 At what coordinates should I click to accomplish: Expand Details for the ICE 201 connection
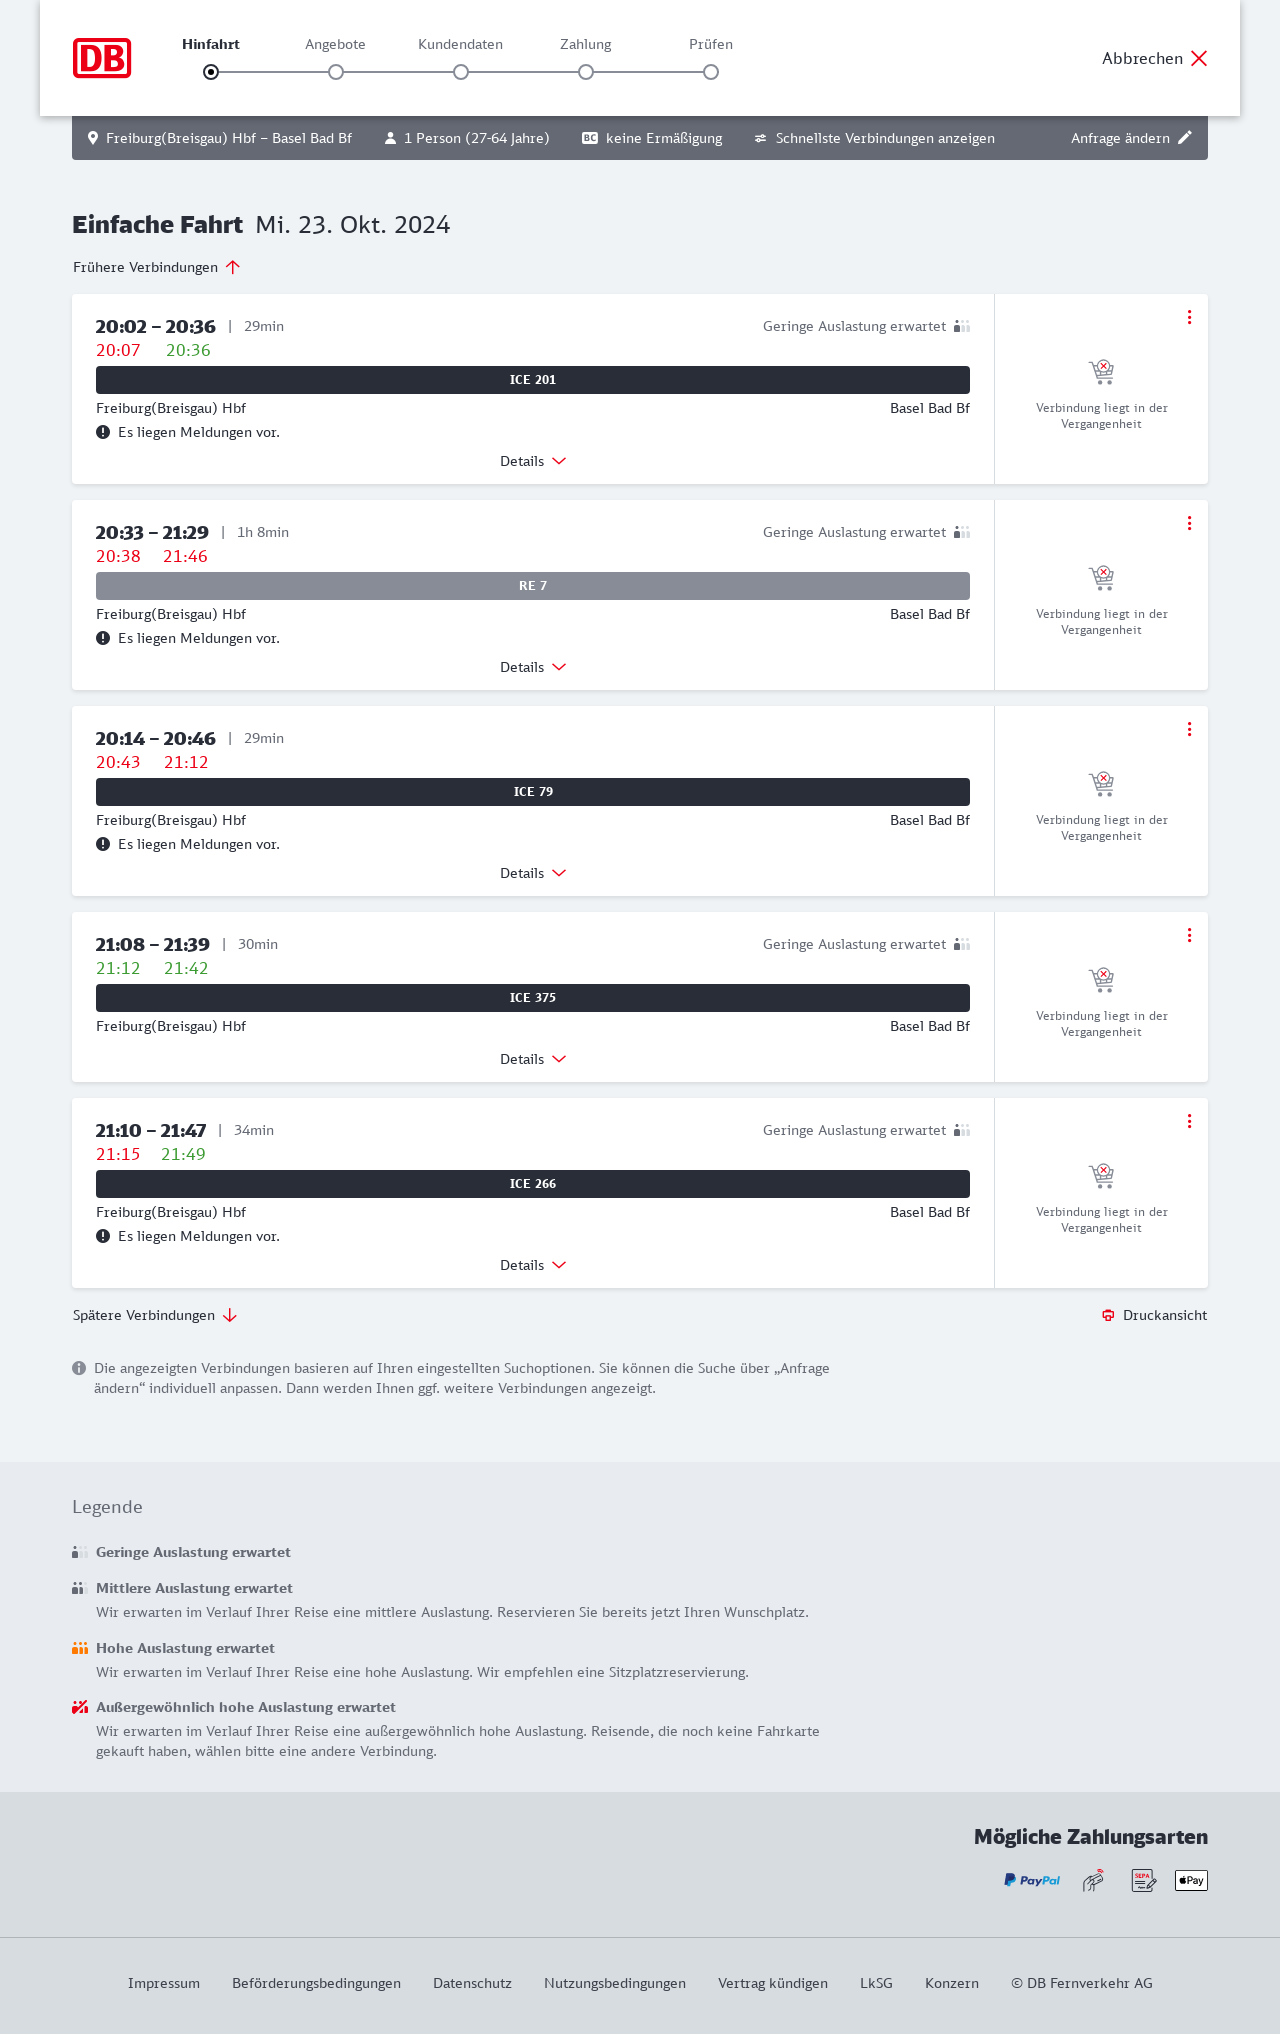[532, 461]
